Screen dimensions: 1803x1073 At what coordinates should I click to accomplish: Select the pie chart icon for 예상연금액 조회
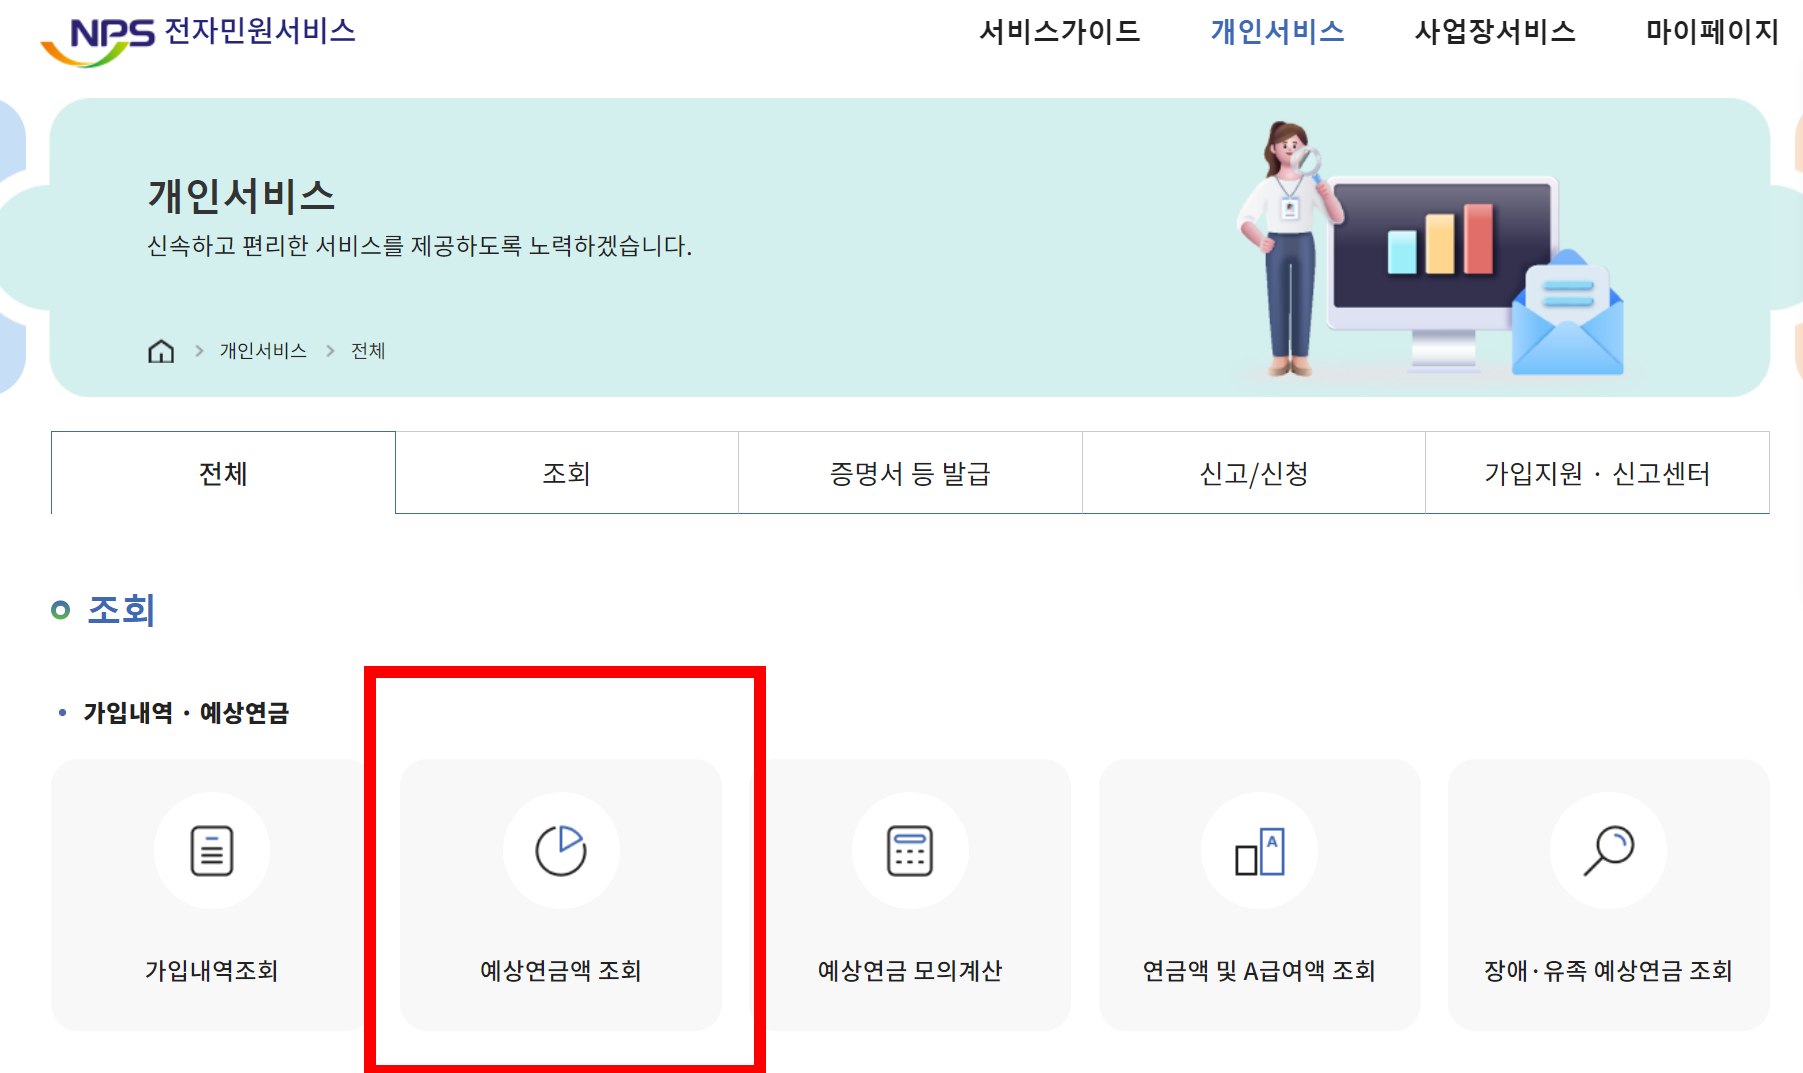coord(561,851)
